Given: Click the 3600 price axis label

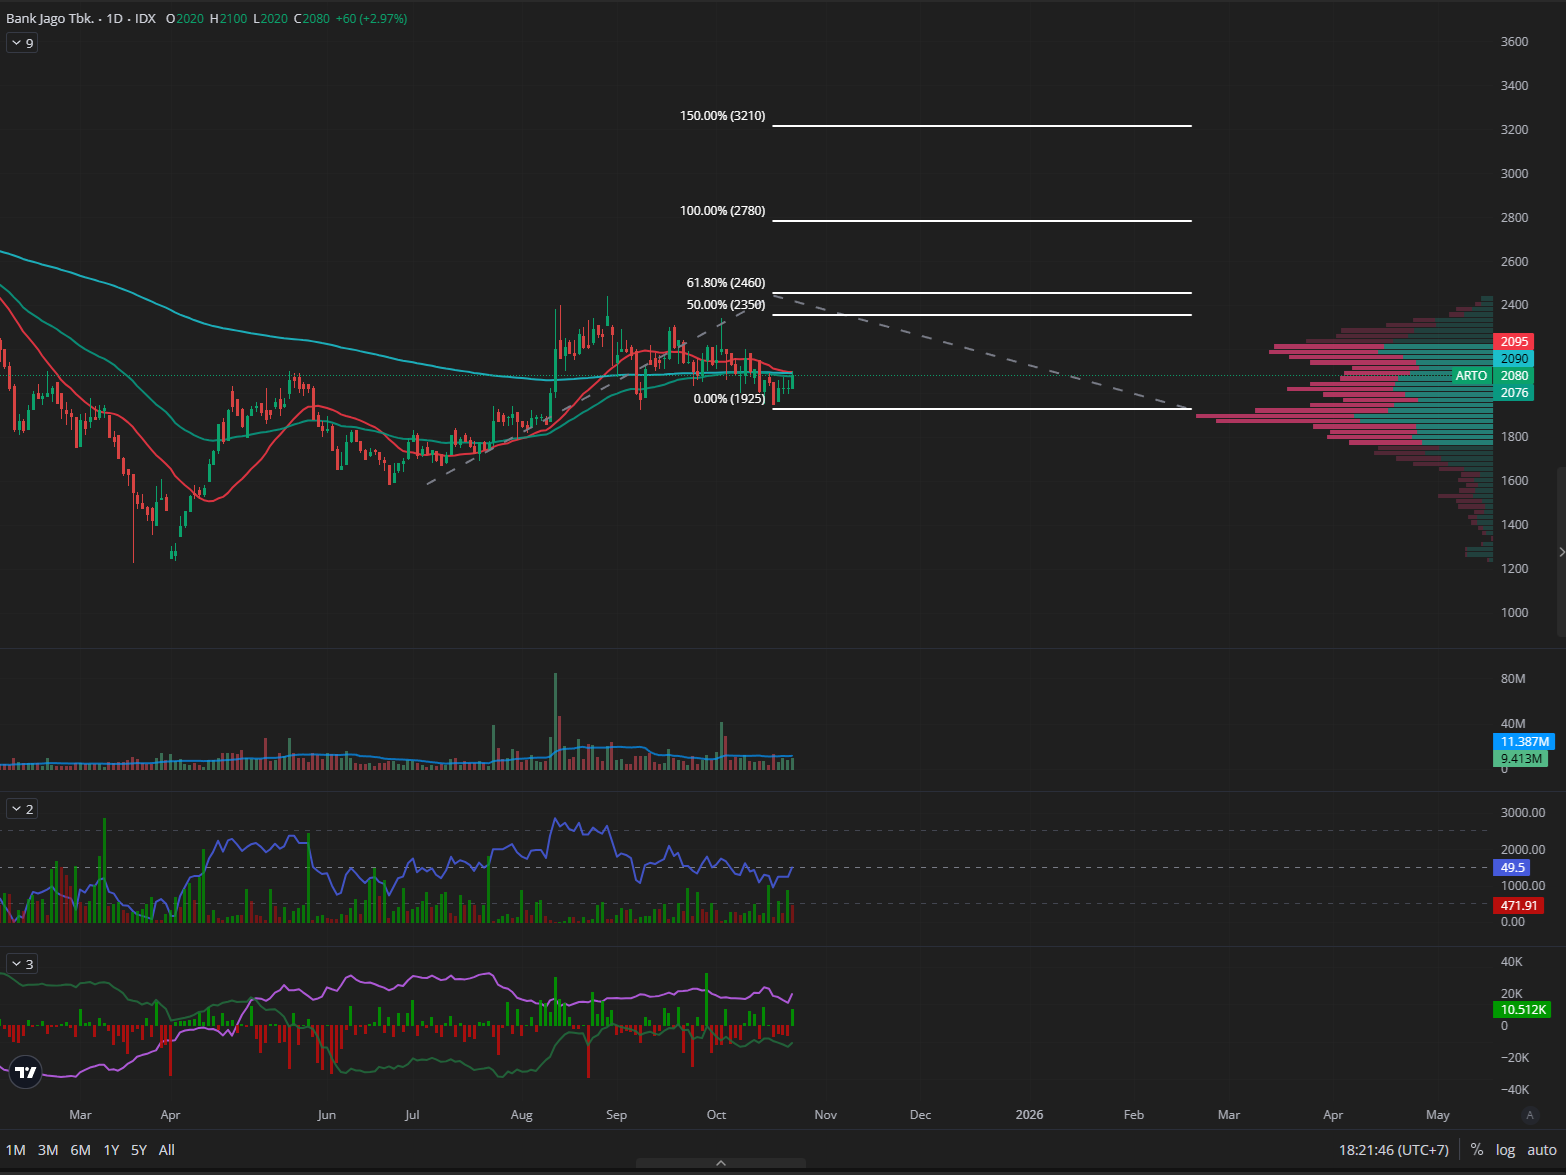Looking at the screenshot, I should [1514, 42].
